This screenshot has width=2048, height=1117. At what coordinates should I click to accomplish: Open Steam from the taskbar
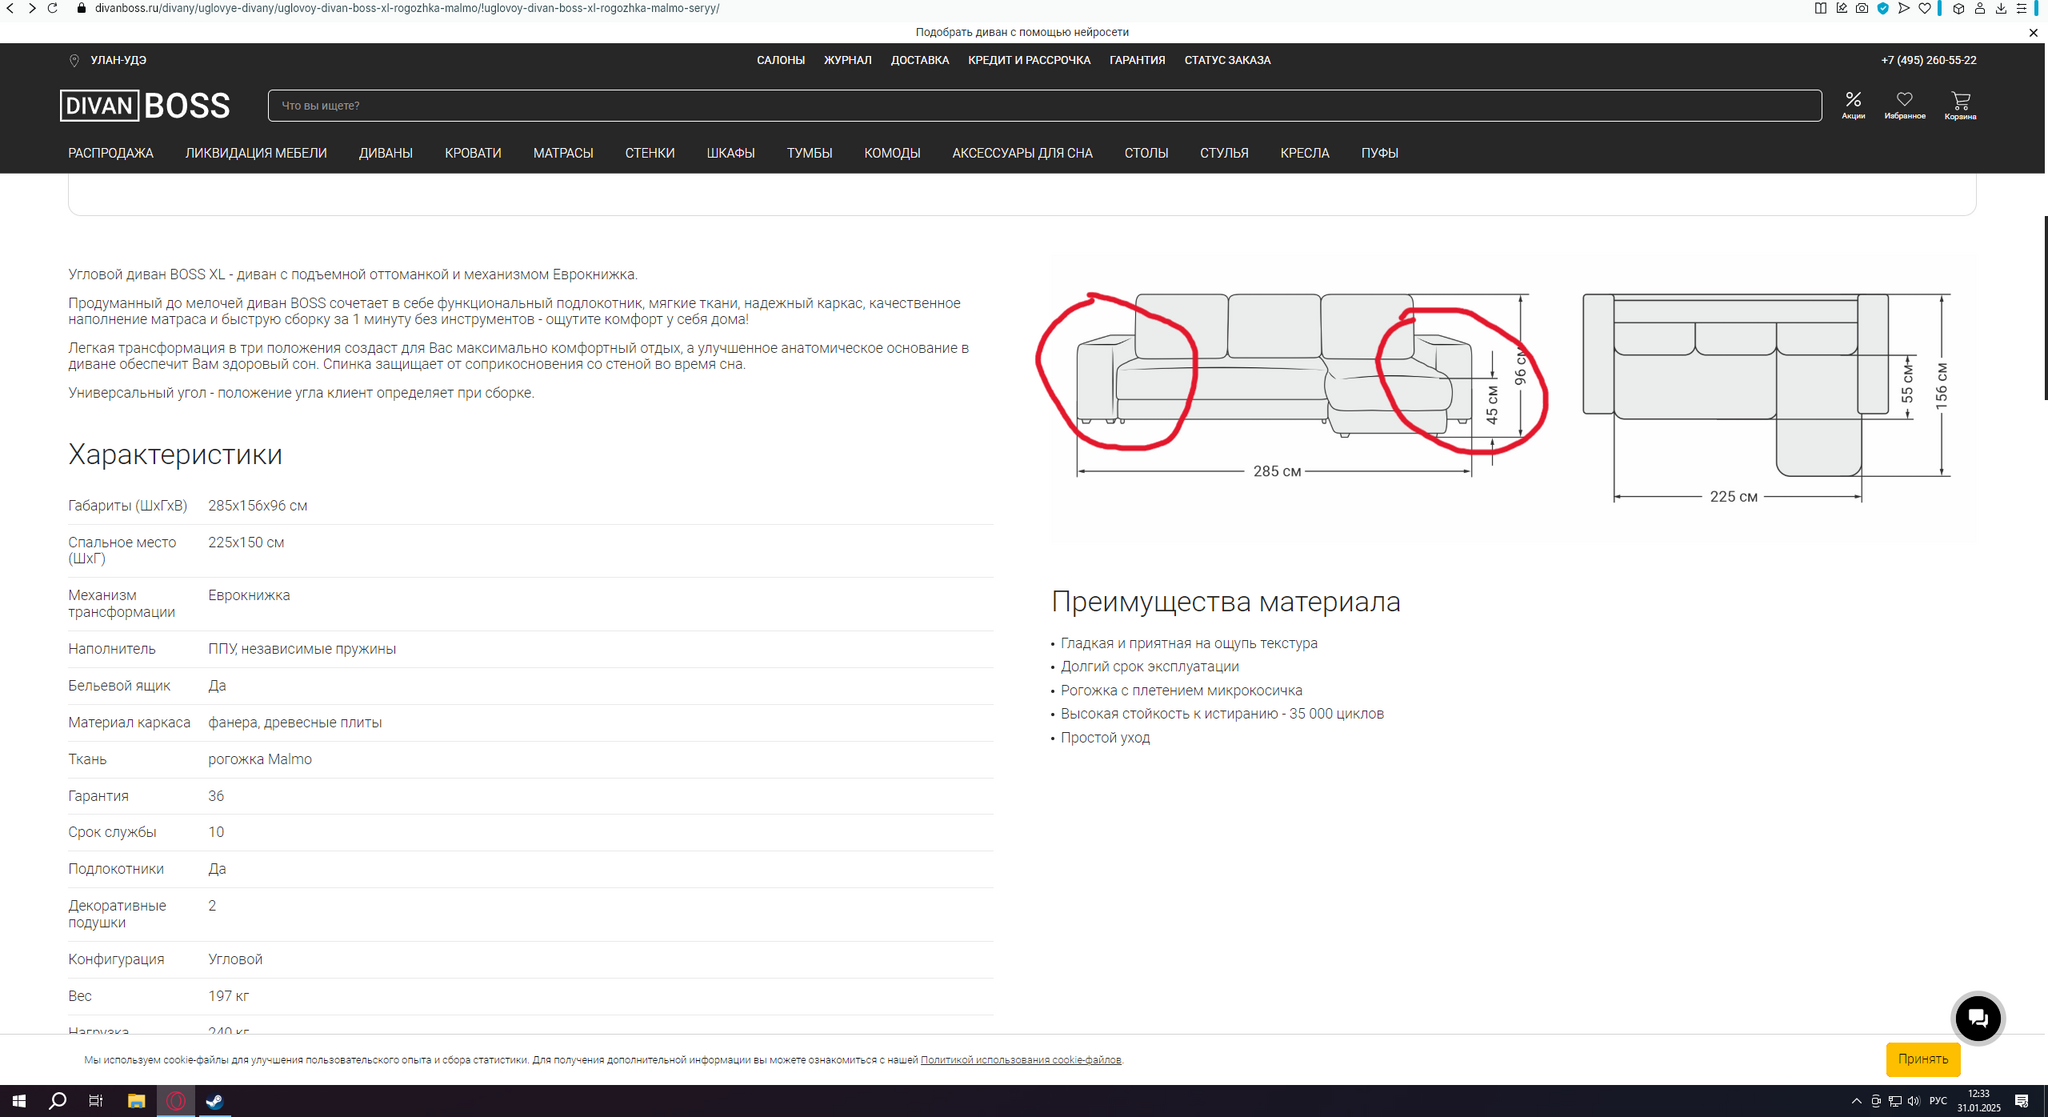click(214, 1101)
